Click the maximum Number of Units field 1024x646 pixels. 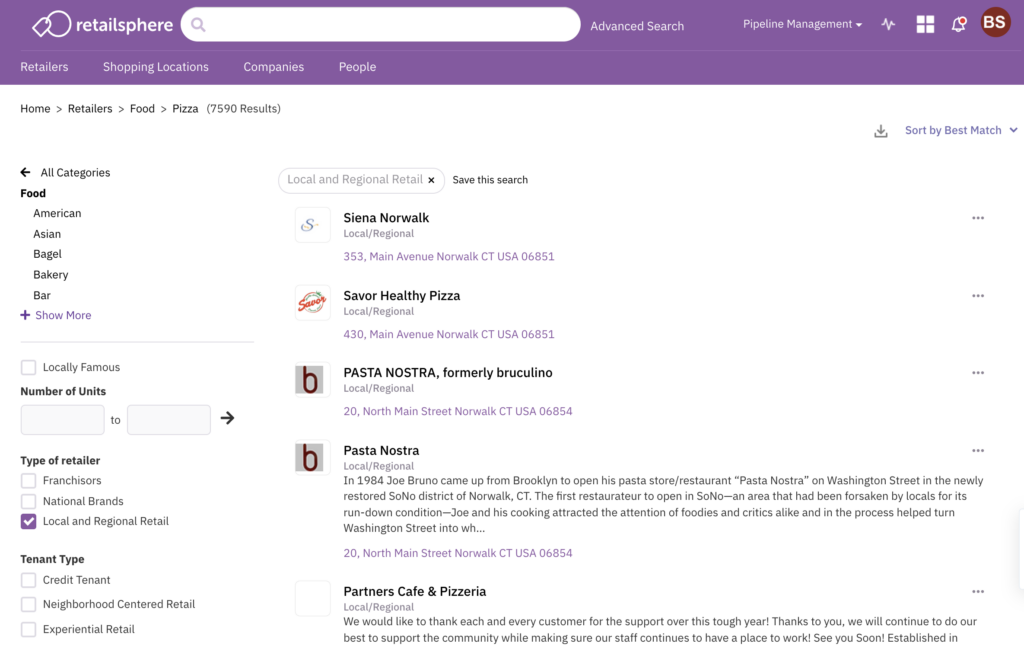(x=168, y=419)
